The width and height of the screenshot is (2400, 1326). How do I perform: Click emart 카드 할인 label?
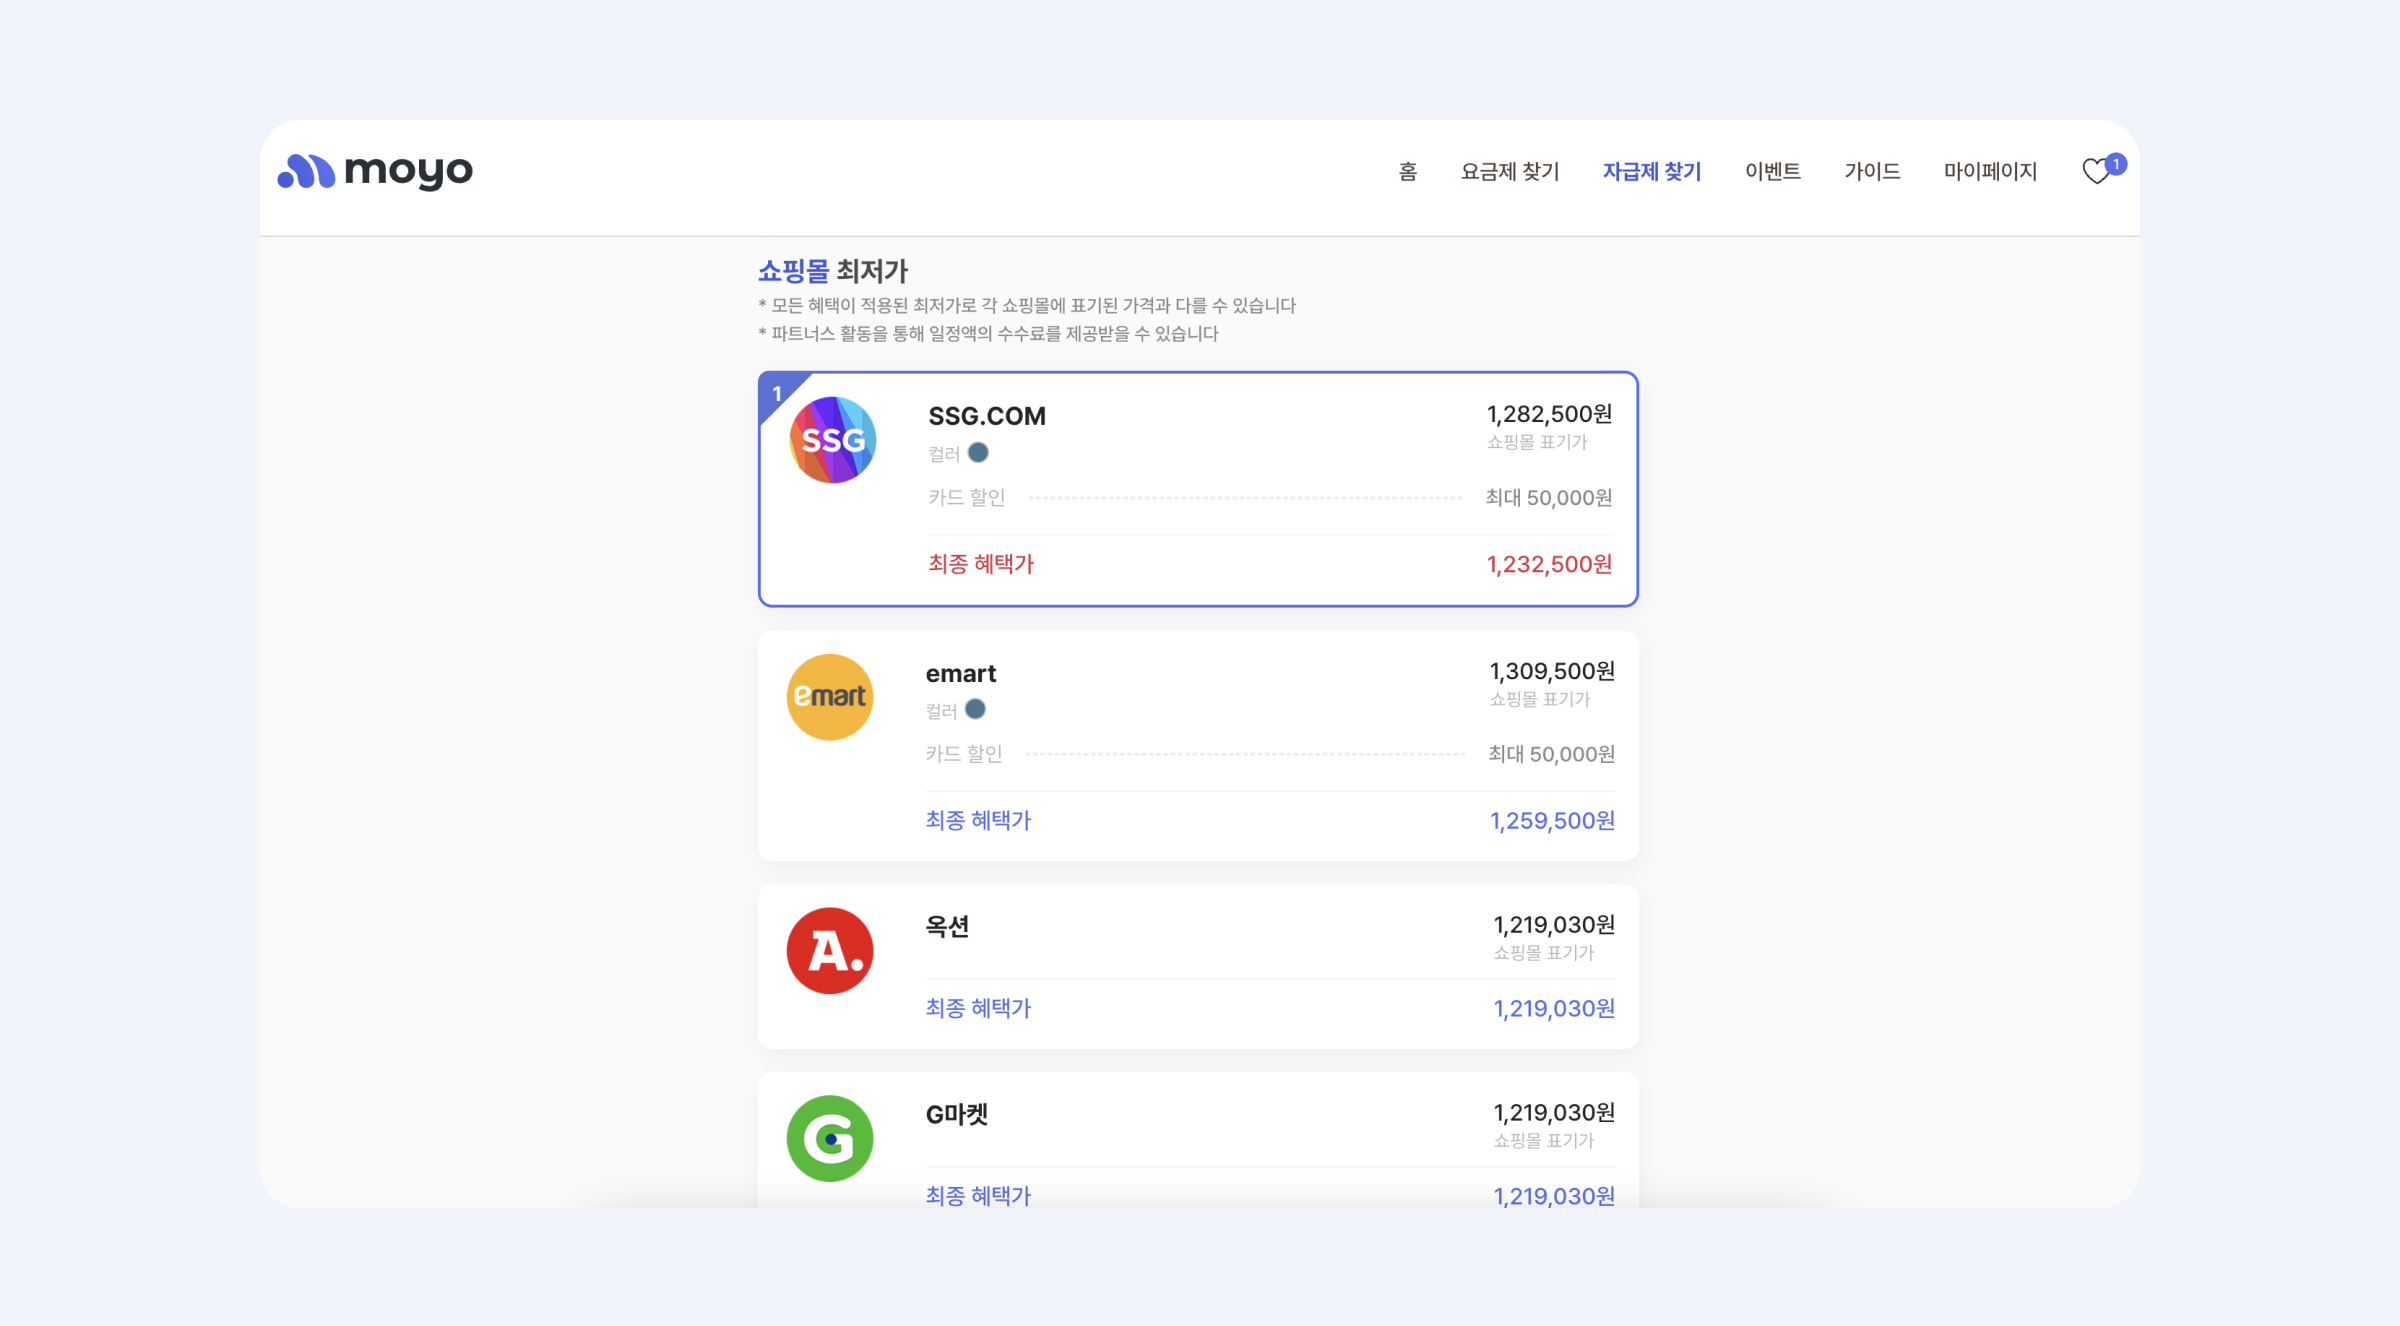[964, 754]
